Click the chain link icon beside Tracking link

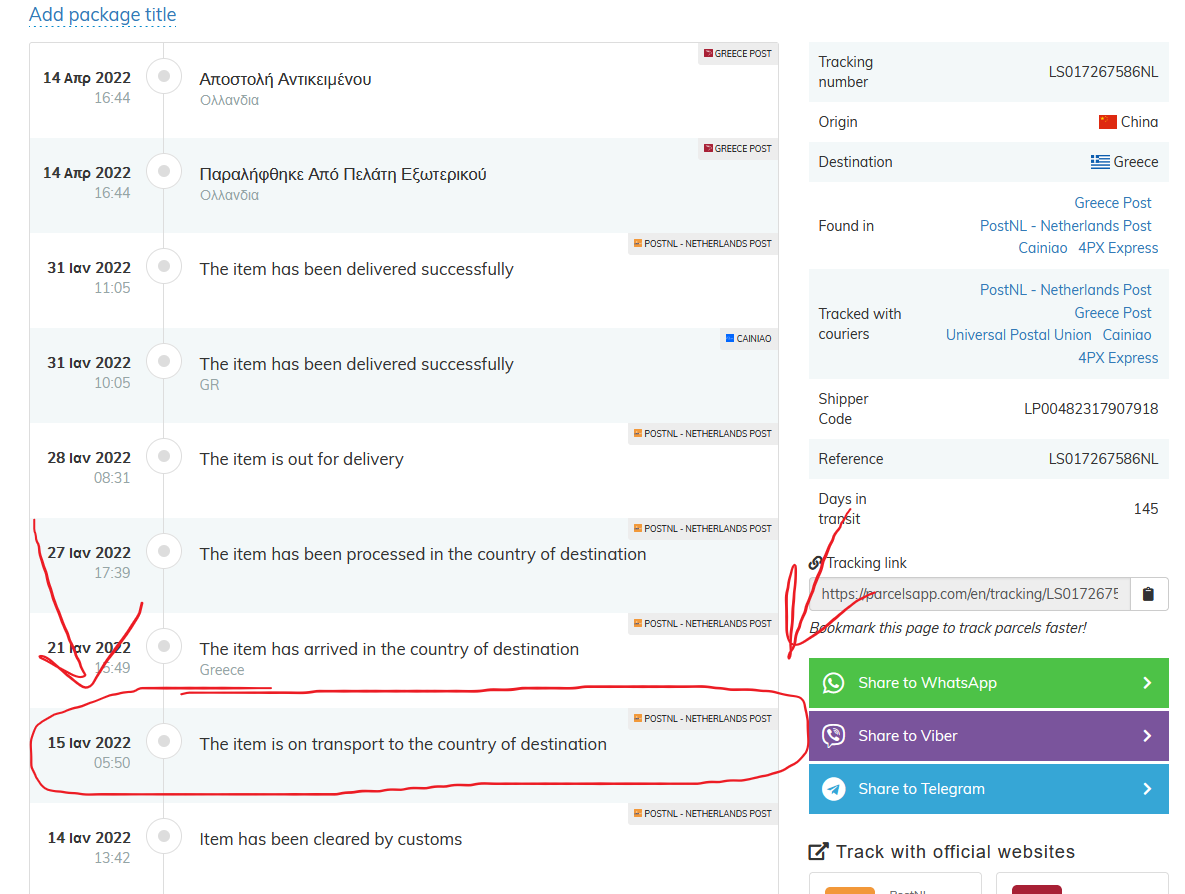[x=815, y=563]
